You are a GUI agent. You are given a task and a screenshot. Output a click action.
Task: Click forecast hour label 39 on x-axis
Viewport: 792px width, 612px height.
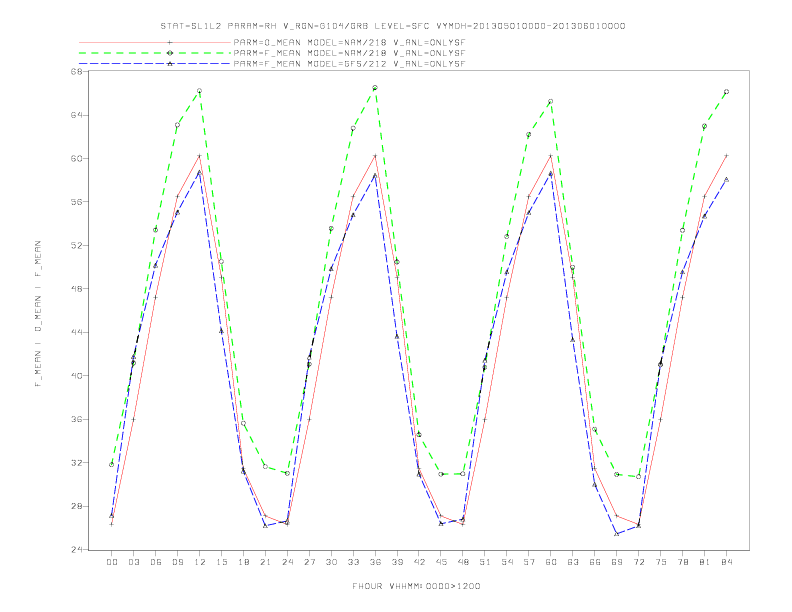click(x=397, y=562)
